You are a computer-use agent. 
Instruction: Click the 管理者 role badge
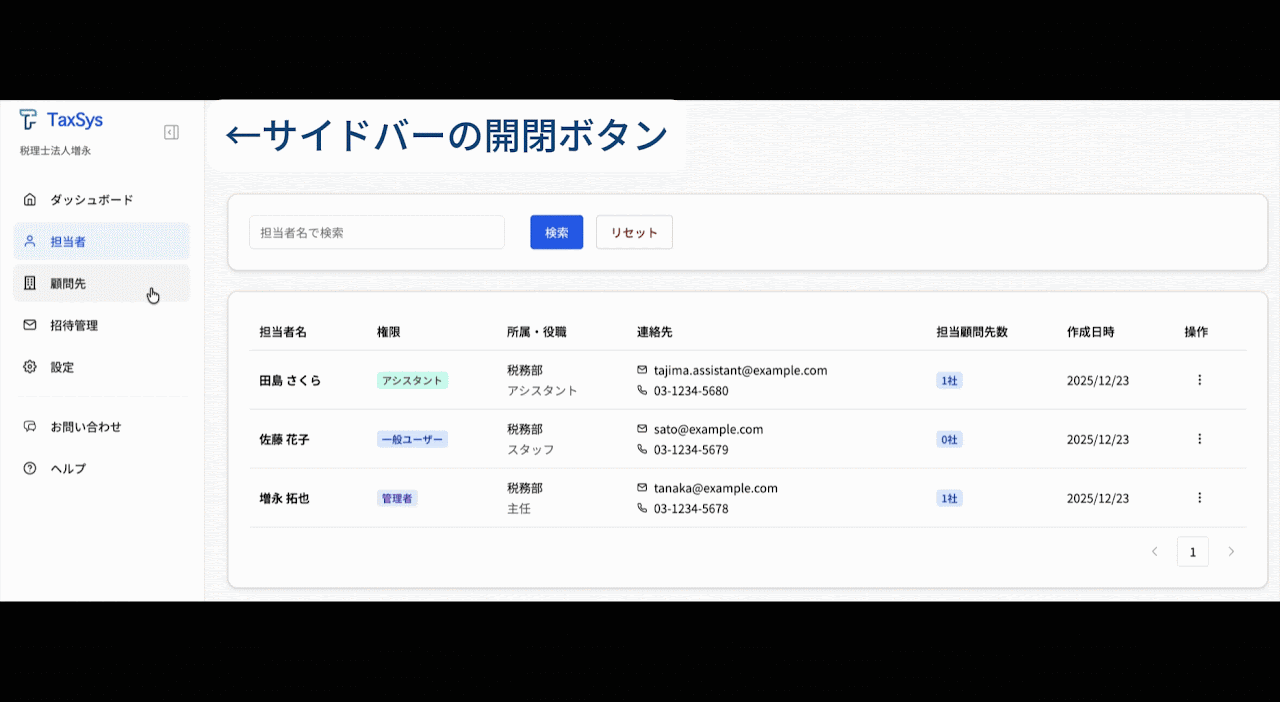[x=397, y=498]
